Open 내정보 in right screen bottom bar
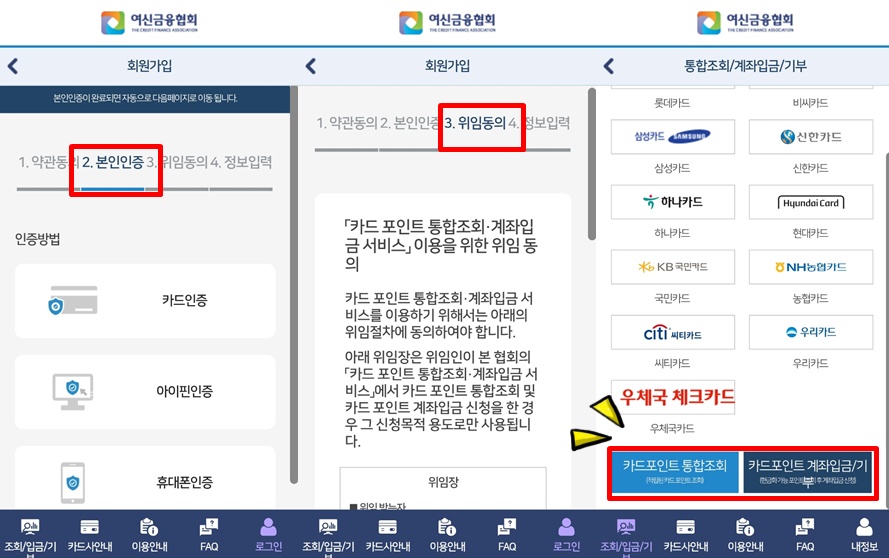 (864, 535)
